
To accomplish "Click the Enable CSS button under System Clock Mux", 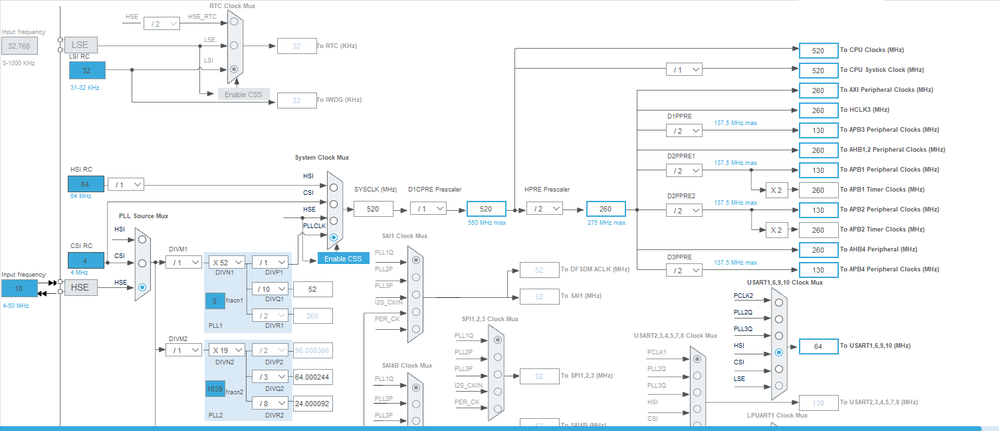I will [343, 258].
